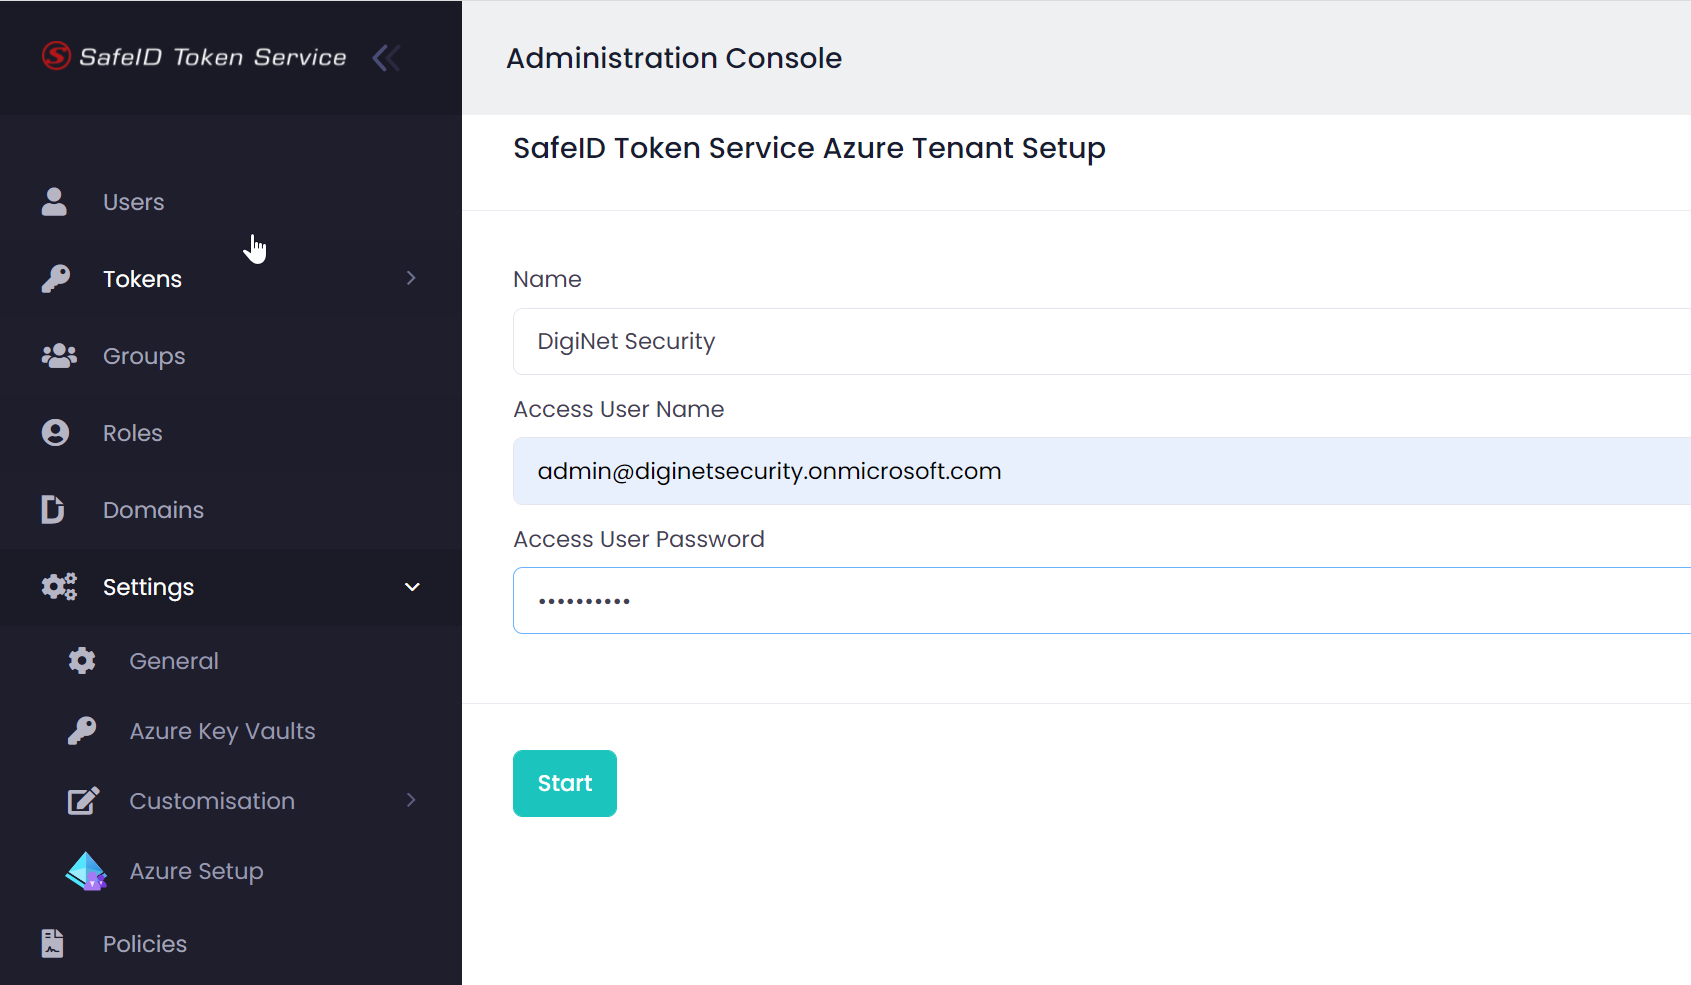Open the Azure Key Vaults page
Viewport: 1691px width, 985px height.
click(x=222, y=731)
